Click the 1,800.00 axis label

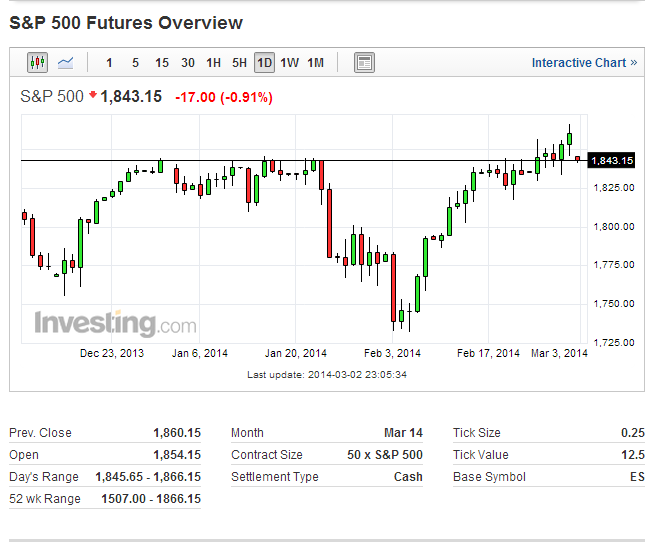click(614, 227)
